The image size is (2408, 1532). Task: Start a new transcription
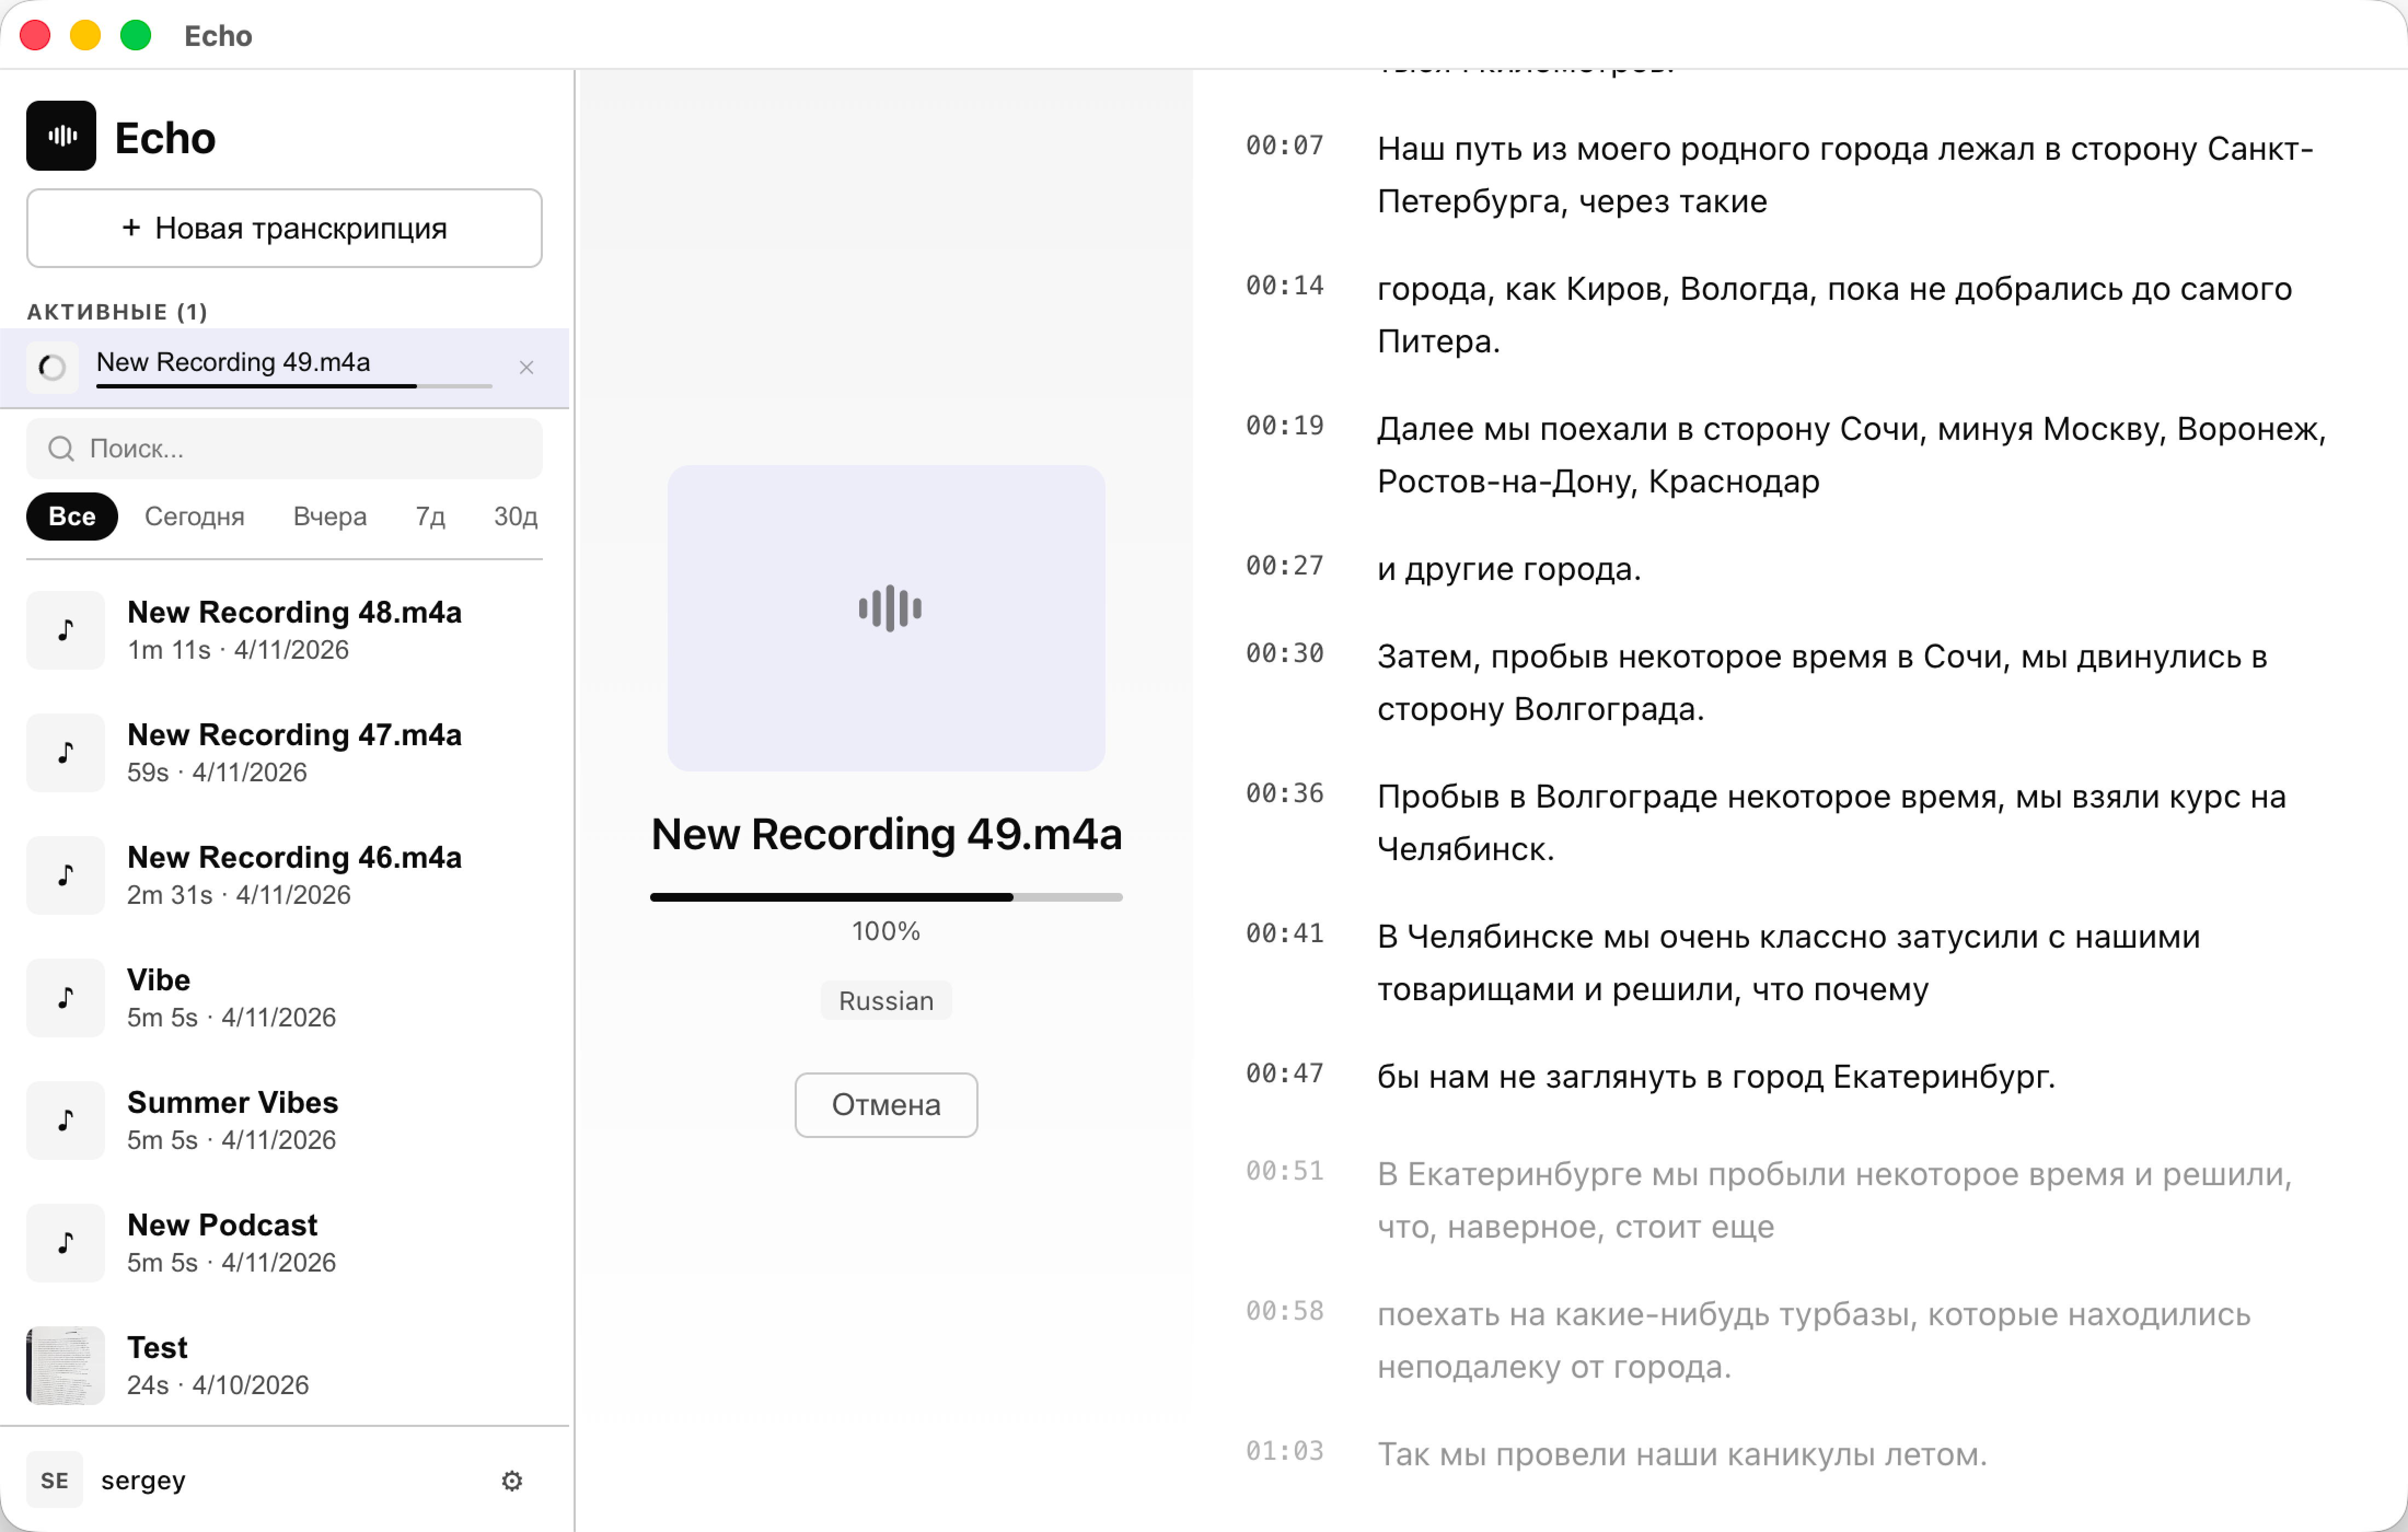[284, 228]
